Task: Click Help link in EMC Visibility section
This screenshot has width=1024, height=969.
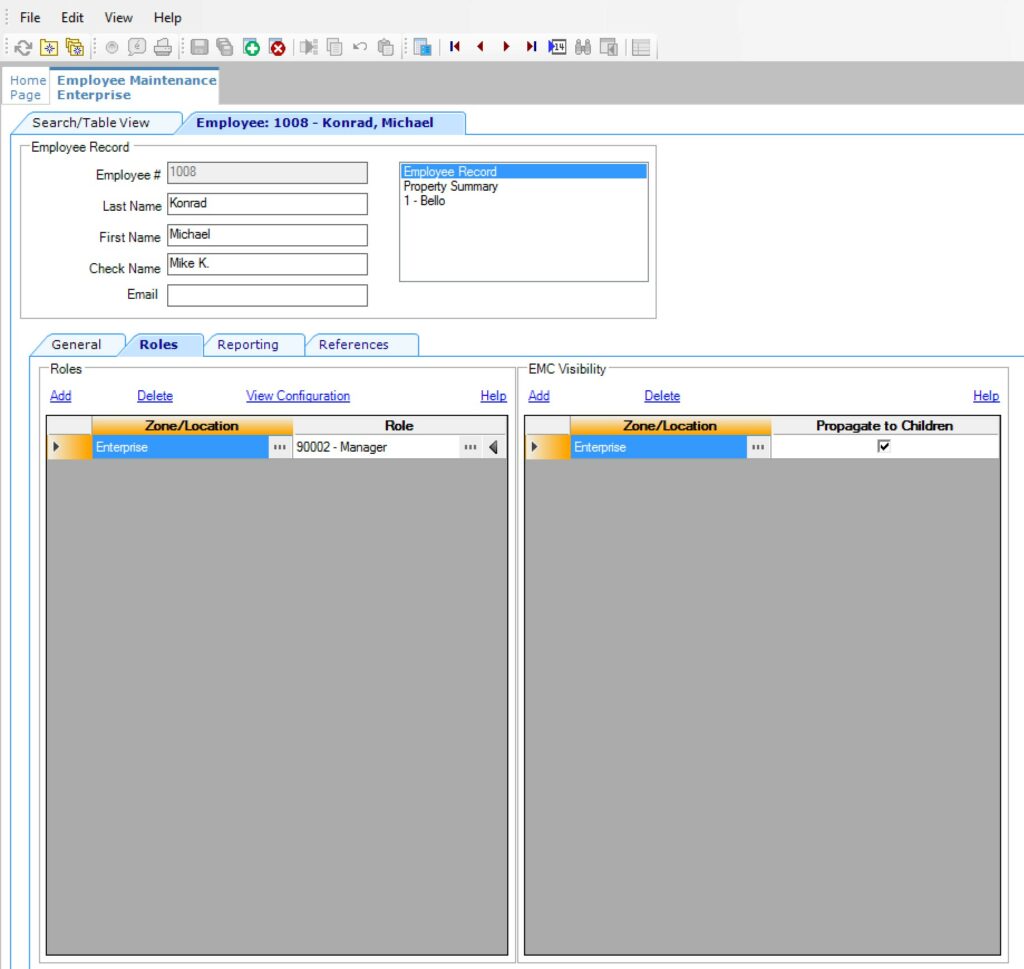Action: coord(985,396)
